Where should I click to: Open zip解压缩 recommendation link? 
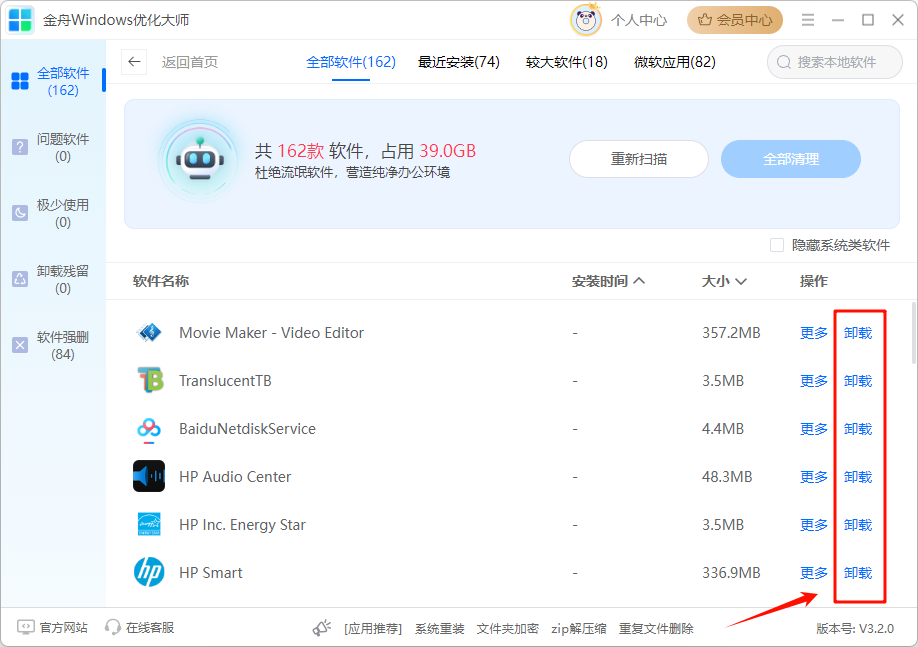578,629
